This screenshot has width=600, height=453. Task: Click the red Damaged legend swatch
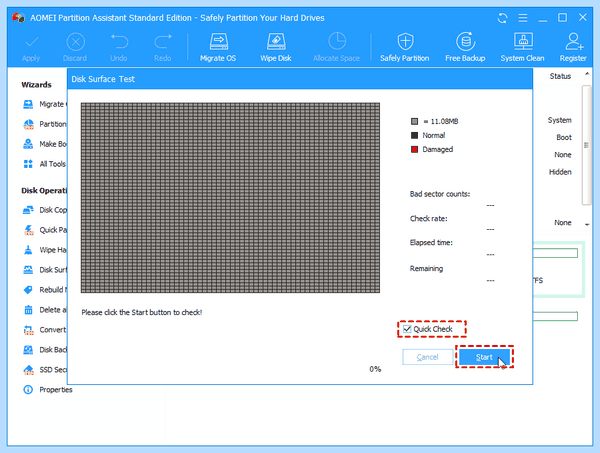point(414,149)
